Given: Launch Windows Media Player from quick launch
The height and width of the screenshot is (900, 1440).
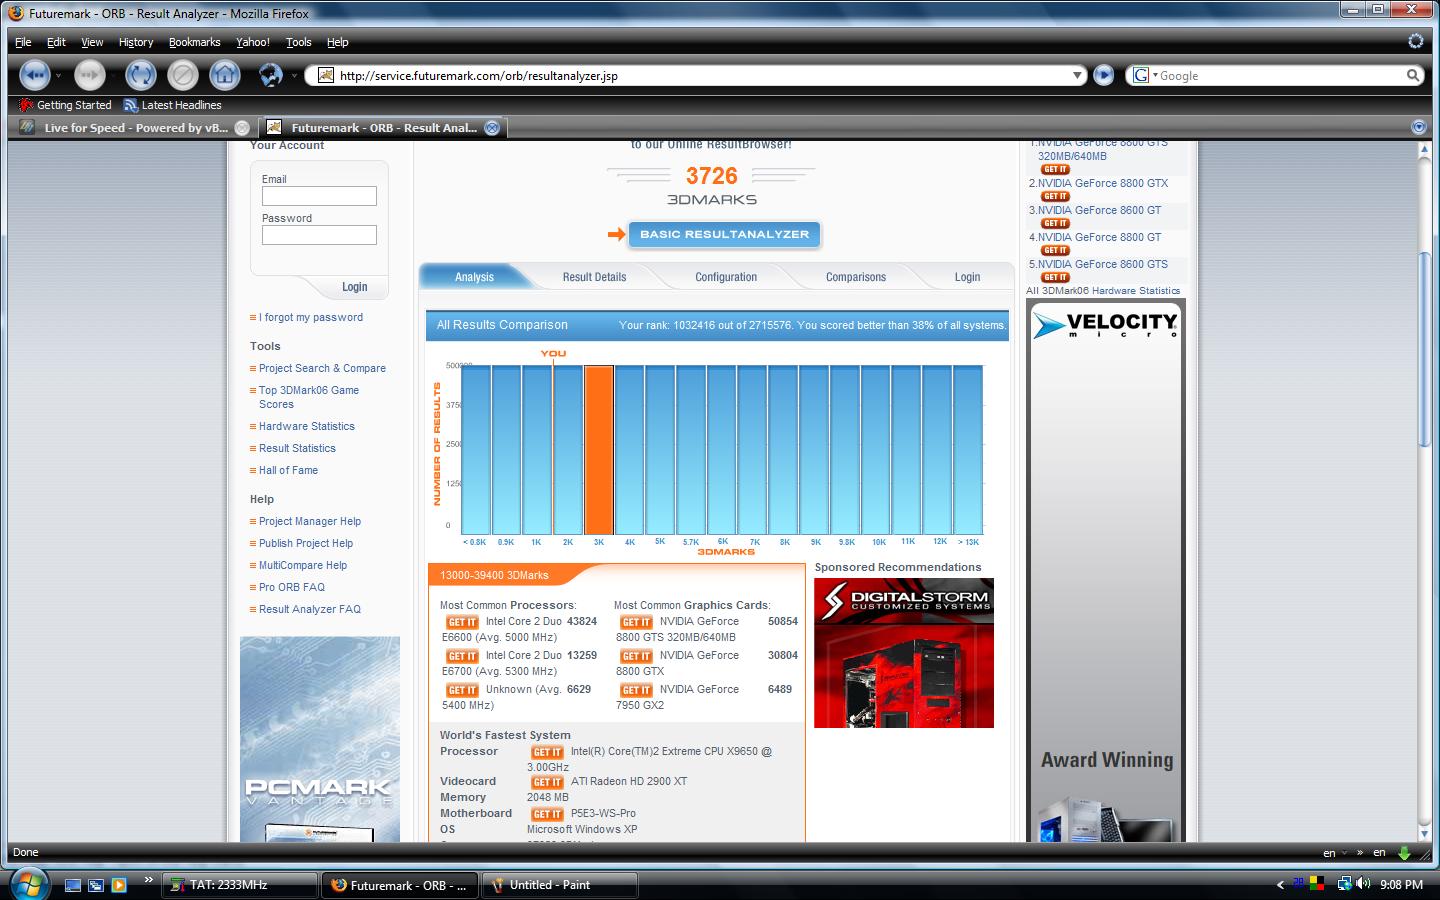Looking at the screenshot, I should coord(119,885).
